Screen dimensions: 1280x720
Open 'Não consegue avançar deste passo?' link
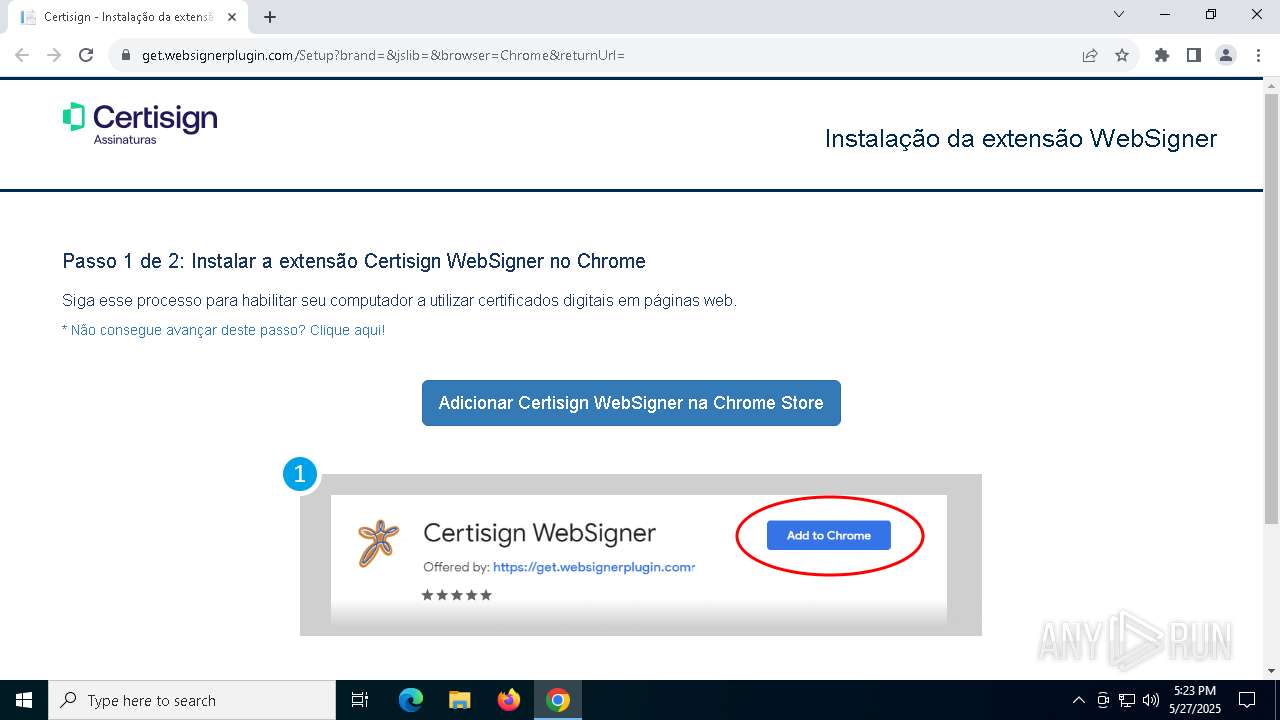[223, 330]
